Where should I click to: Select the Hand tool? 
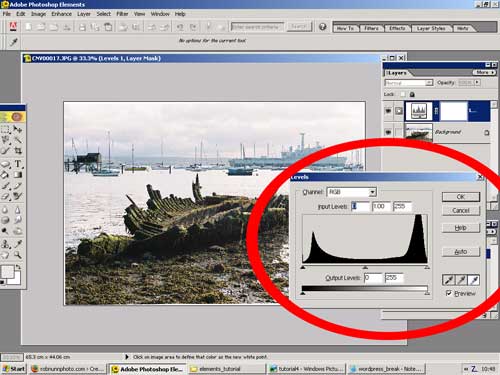(5, 255)
